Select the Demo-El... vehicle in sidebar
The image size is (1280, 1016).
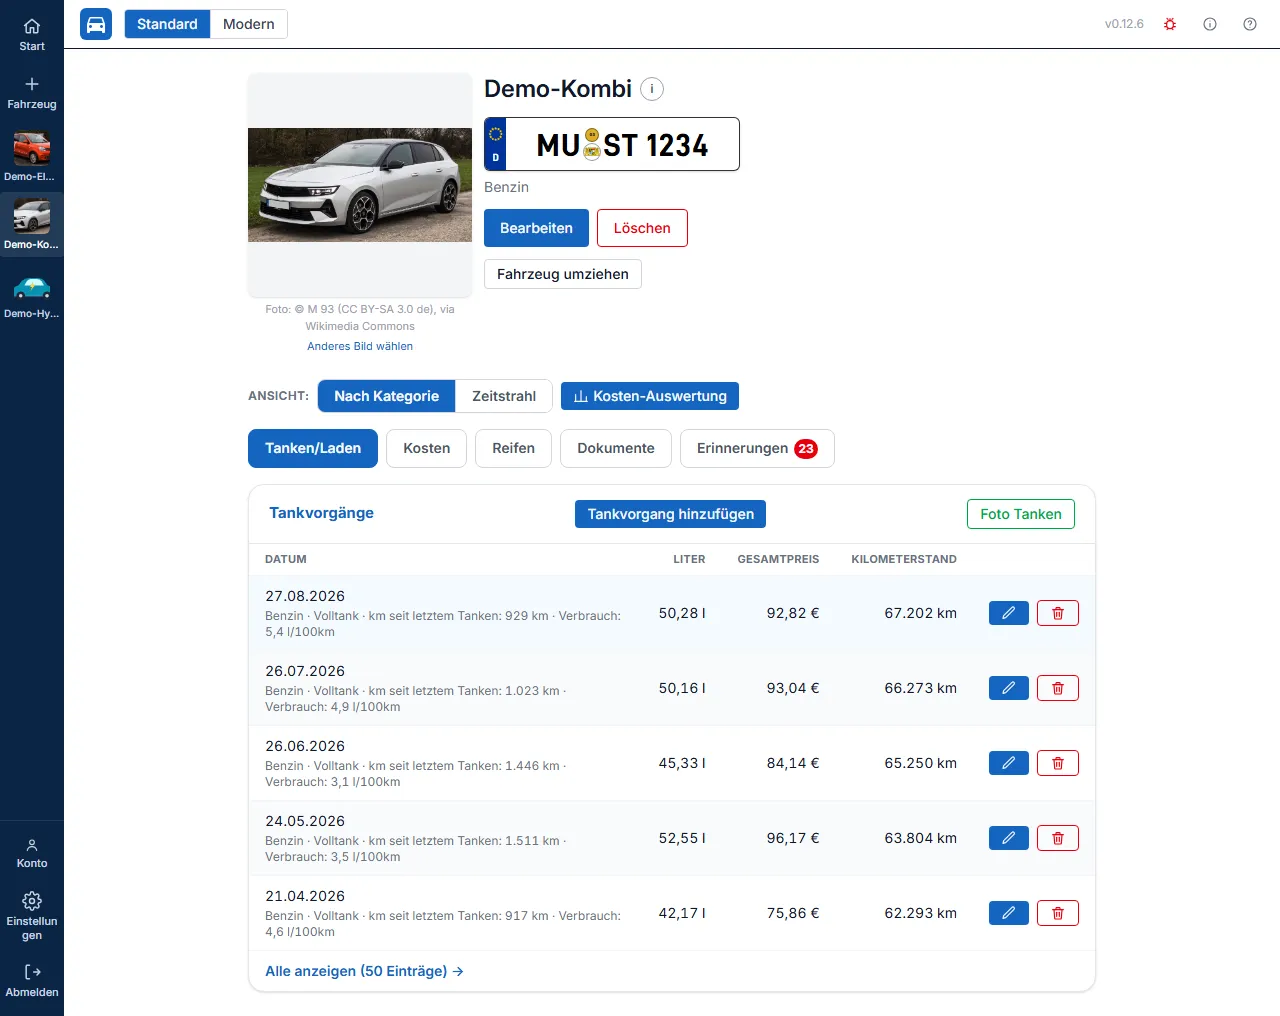(32, 157)
